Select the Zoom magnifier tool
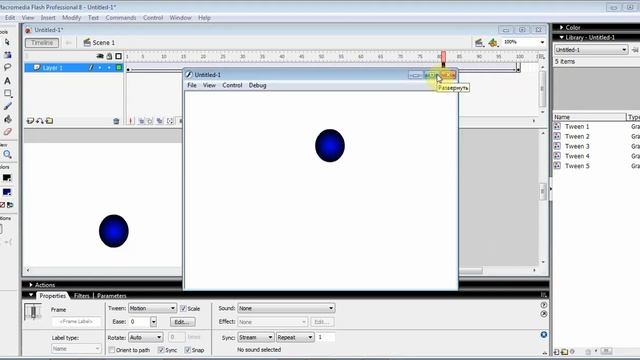The width and height of the screenshot is (640, 360). point(7,154)
